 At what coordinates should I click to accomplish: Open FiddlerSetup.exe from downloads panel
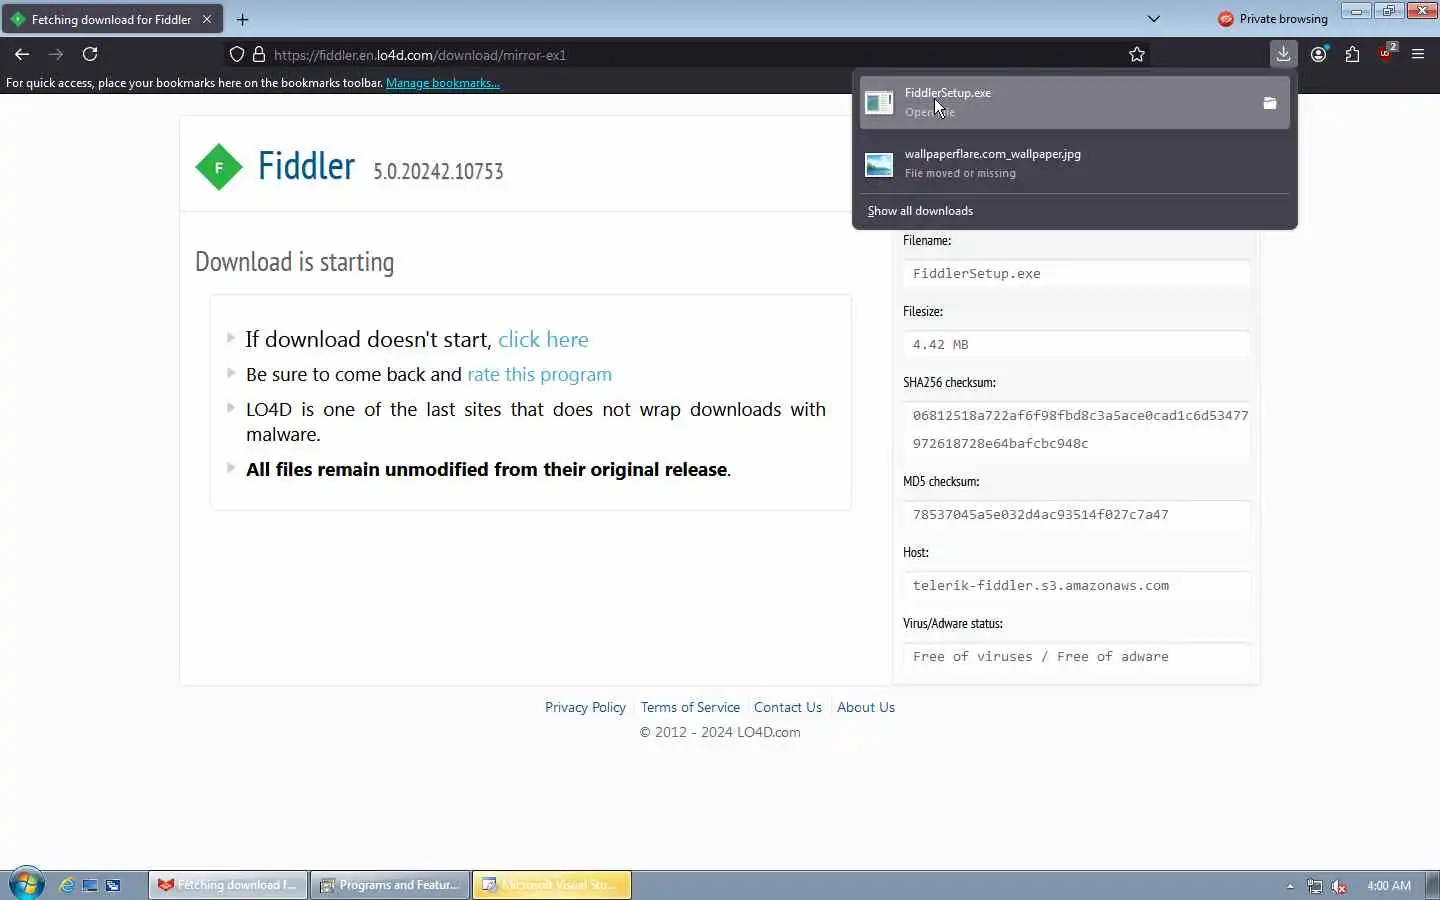(x=1074, y=102)
